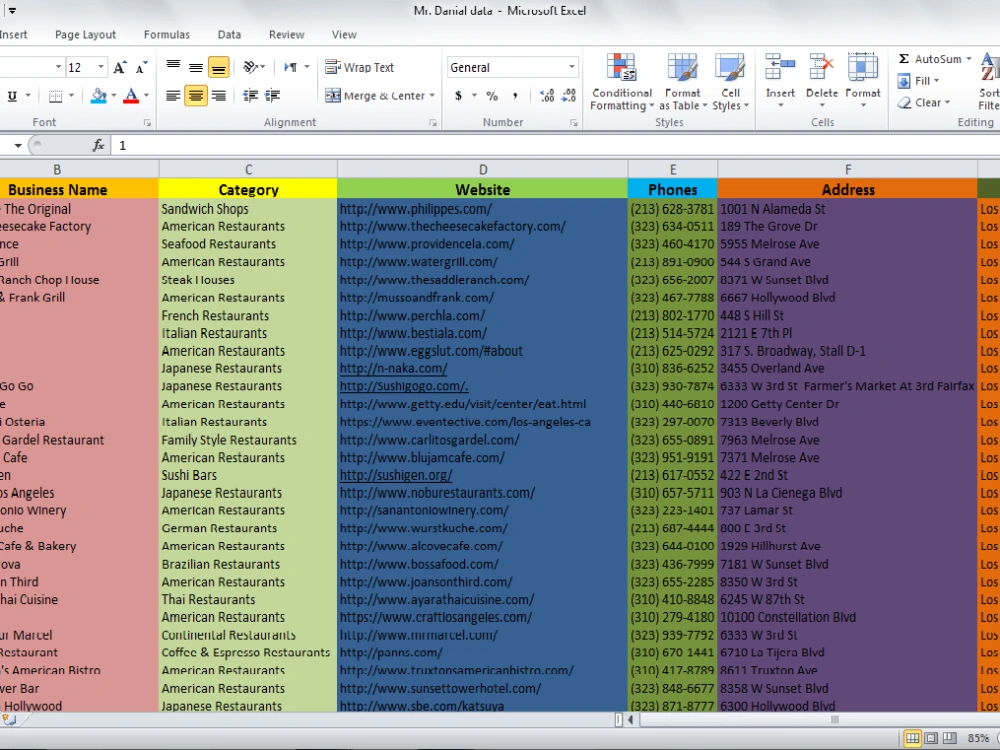Expand the font name dropdown arrow
The image size is (1000, 750).
click(x=58, y=67)
